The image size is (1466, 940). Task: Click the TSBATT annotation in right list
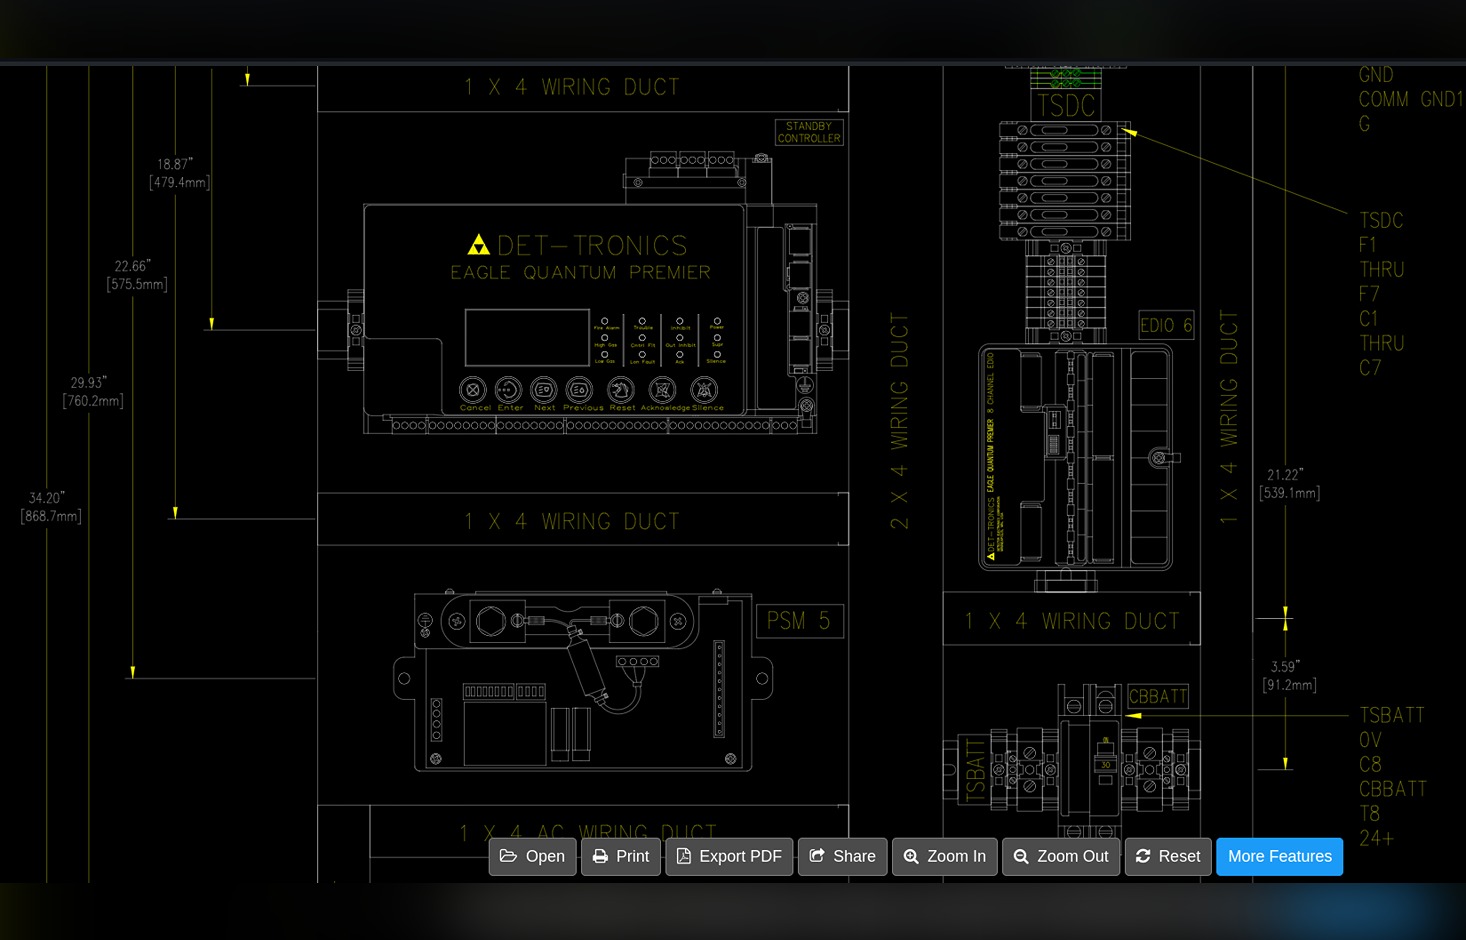pos(1391,715)
